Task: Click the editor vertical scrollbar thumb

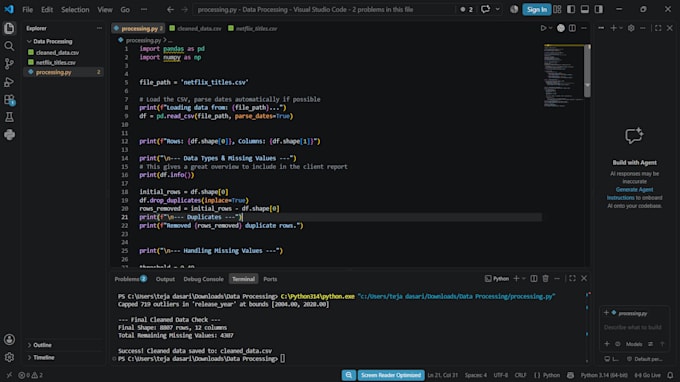Action: 587,71
